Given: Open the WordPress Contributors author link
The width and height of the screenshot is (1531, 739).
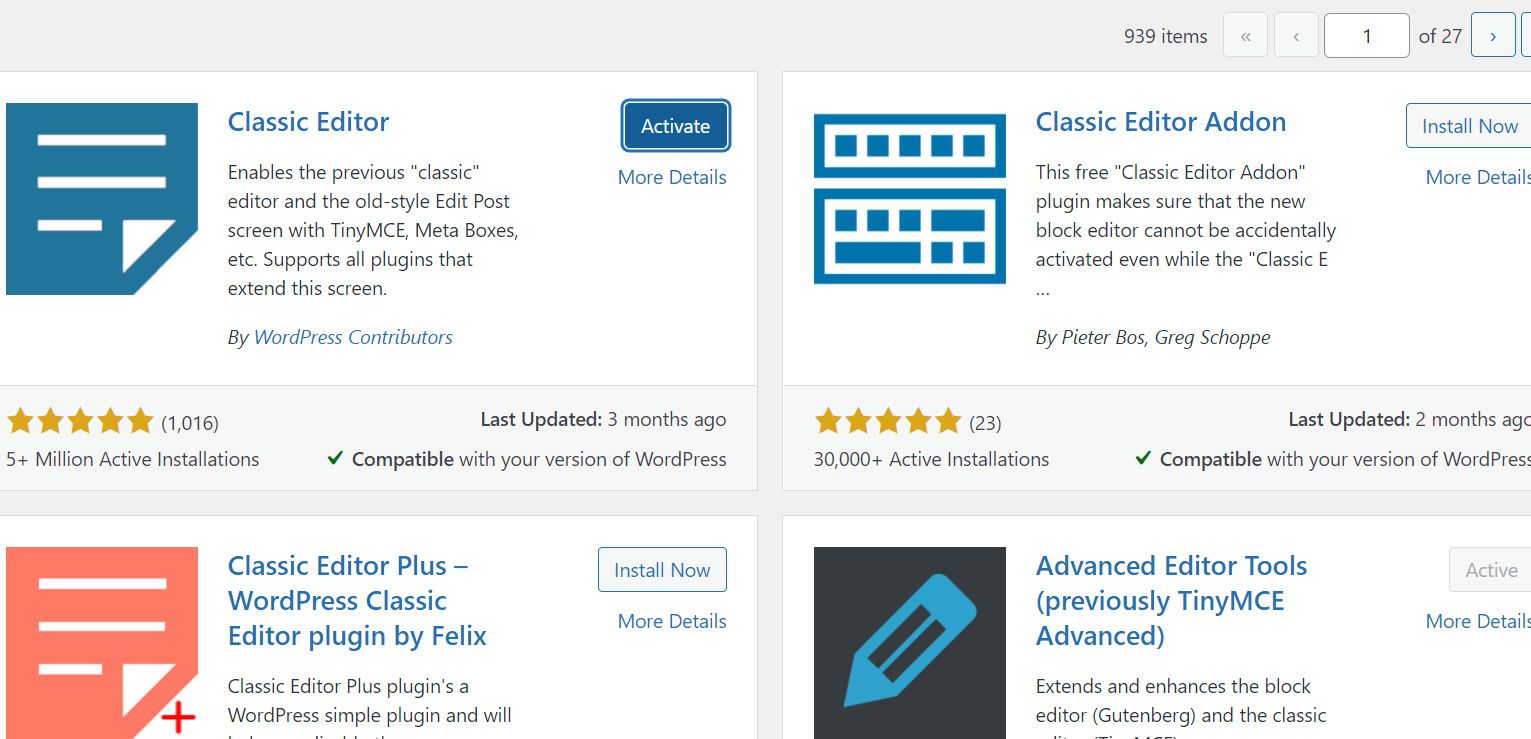Looking at the screenshot, I should (353, 337).
